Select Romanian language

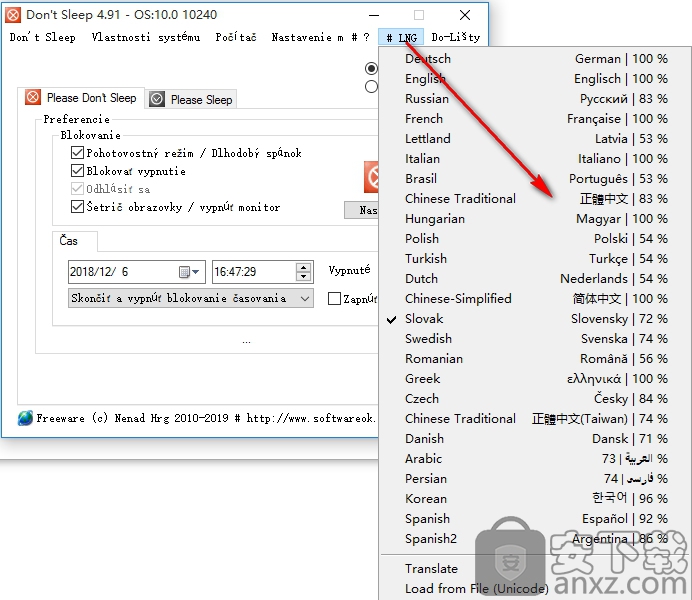535,359
